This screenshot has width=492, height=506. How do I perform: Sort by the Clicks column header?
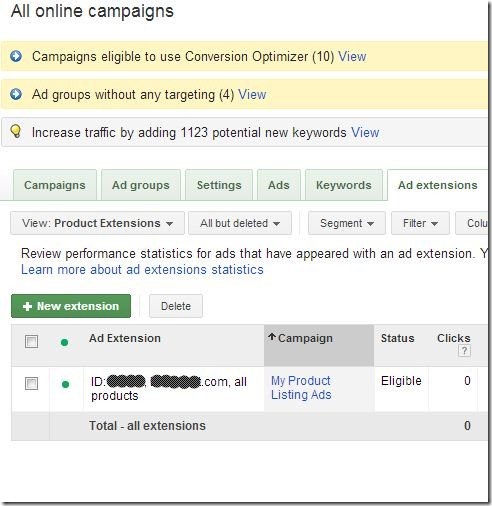454,338
